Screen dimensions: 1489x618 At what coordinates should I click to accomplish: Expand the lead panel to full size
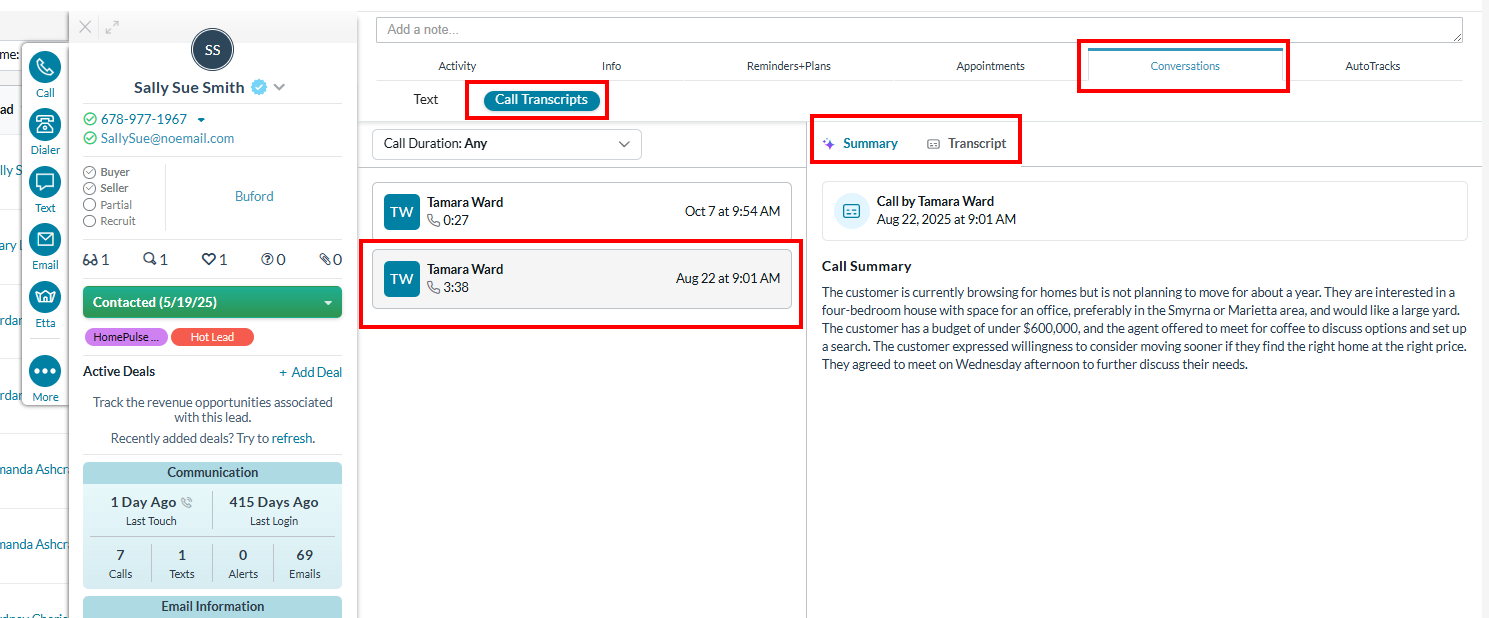click(112, 27)
